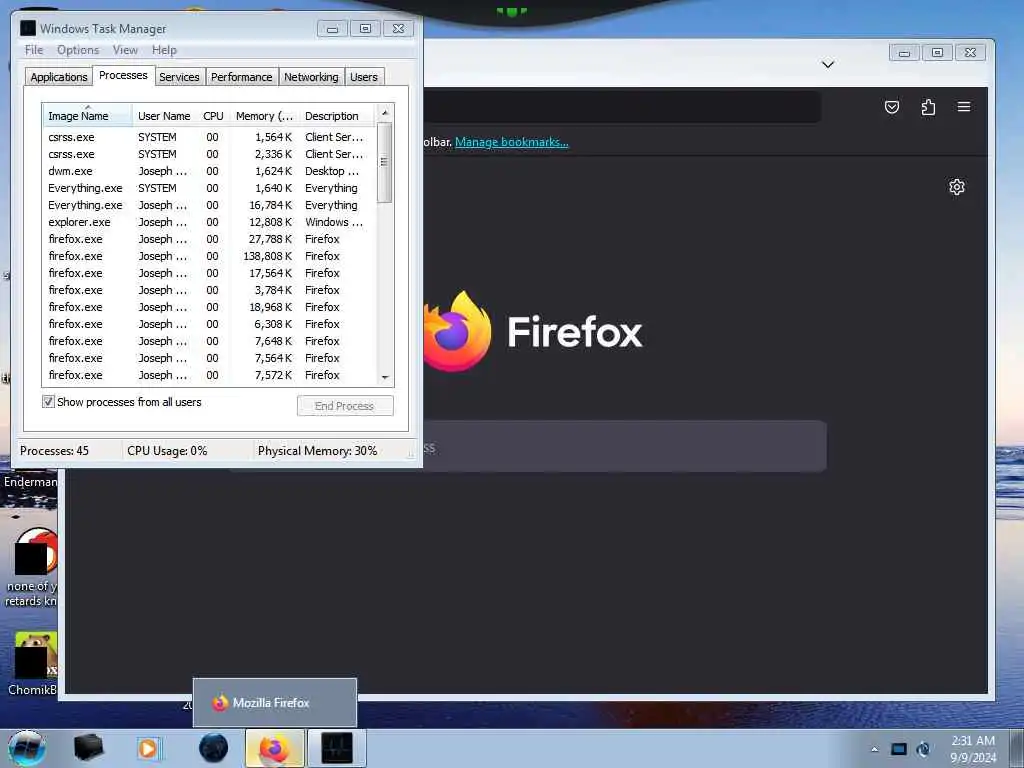Screen dimensions: 1024x768
Task: Select the dwm.exe process row
Action: pos(209,171)
